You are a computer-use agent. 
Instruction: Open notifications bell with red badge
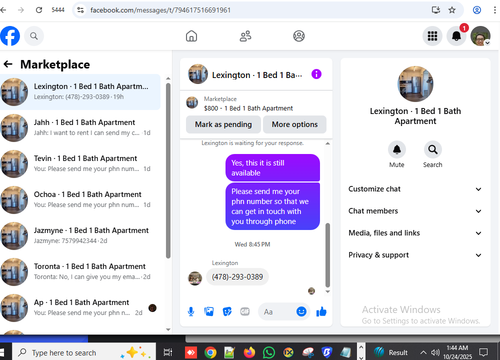point(456,36)
